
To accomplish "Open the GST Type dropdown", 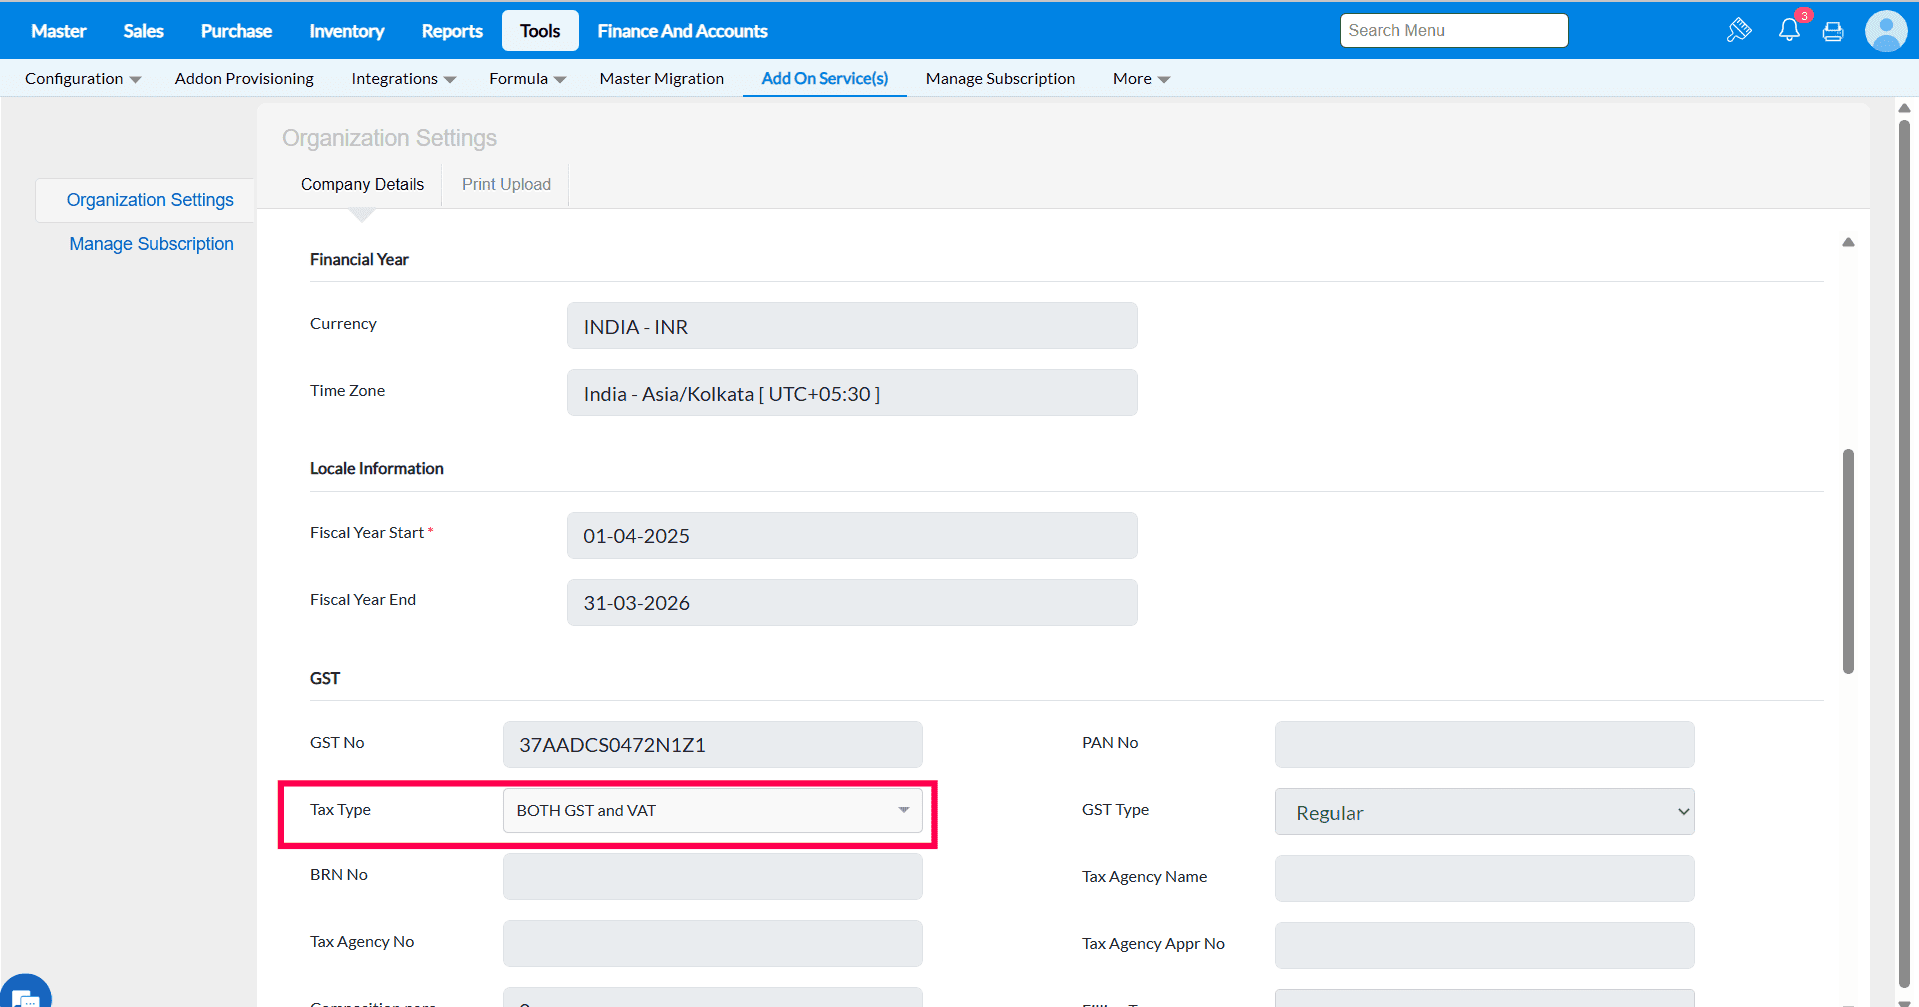I will pyautogui.click(x=1484, y=812).
